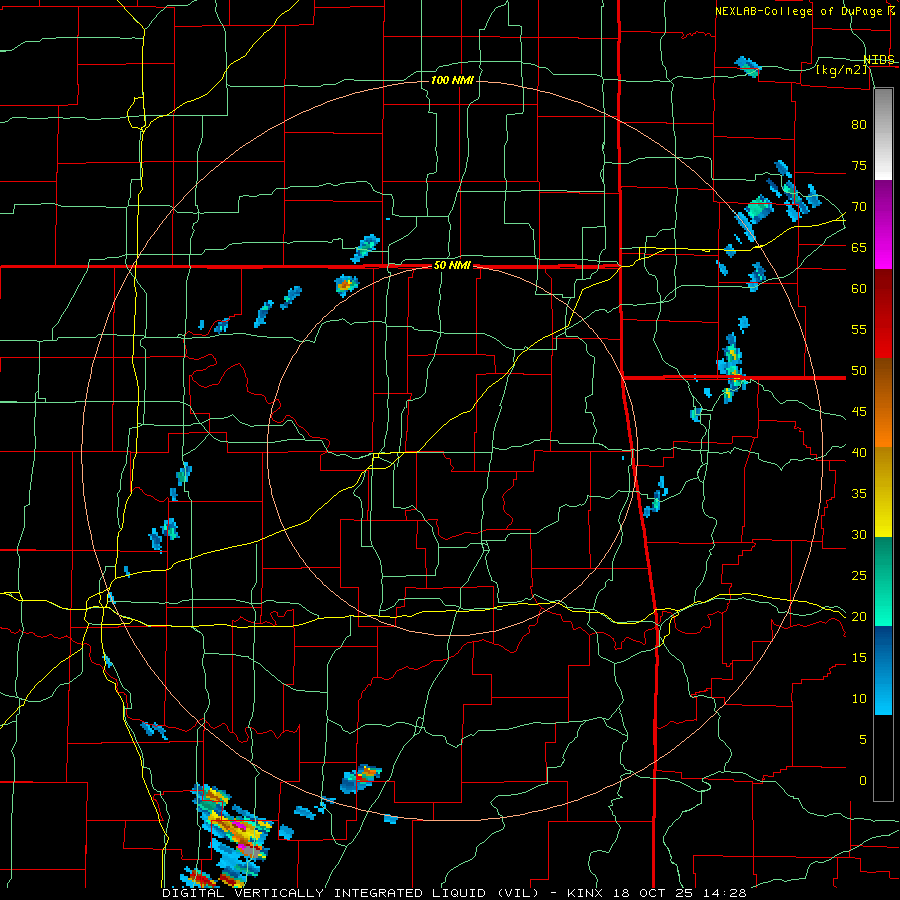
Task: Click the 100 NMI range ring label
Action: pyautogui.click(x=452, y=80)
